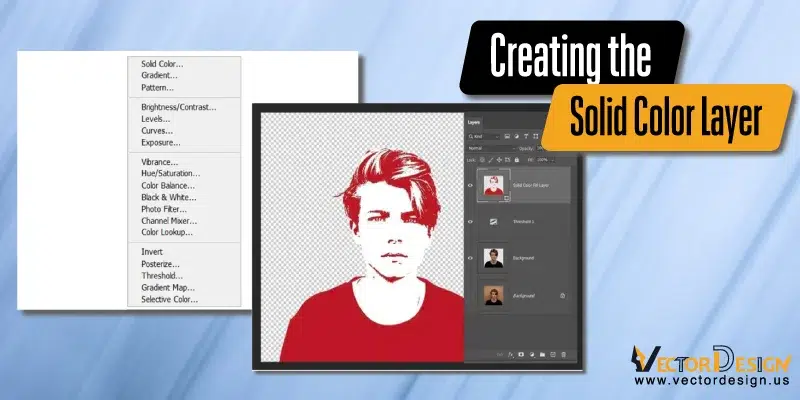The image size is (800, 400).
Task: Create a new group folder icon
Action: 542,355
